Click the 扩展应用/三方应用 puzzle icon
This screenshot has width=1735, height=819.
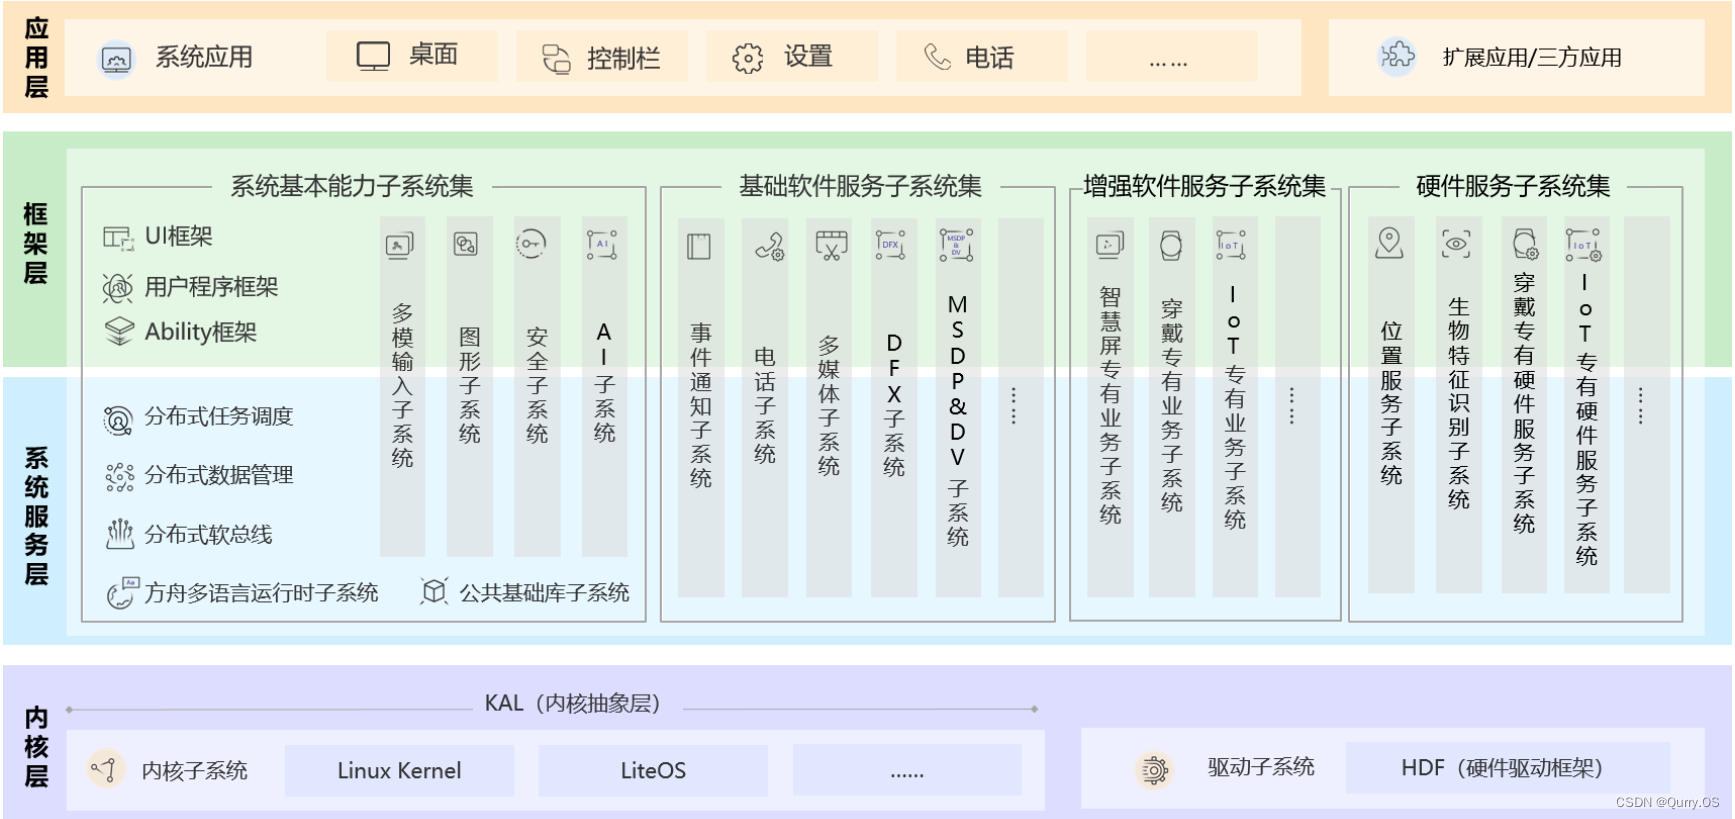coord(1397,56)
